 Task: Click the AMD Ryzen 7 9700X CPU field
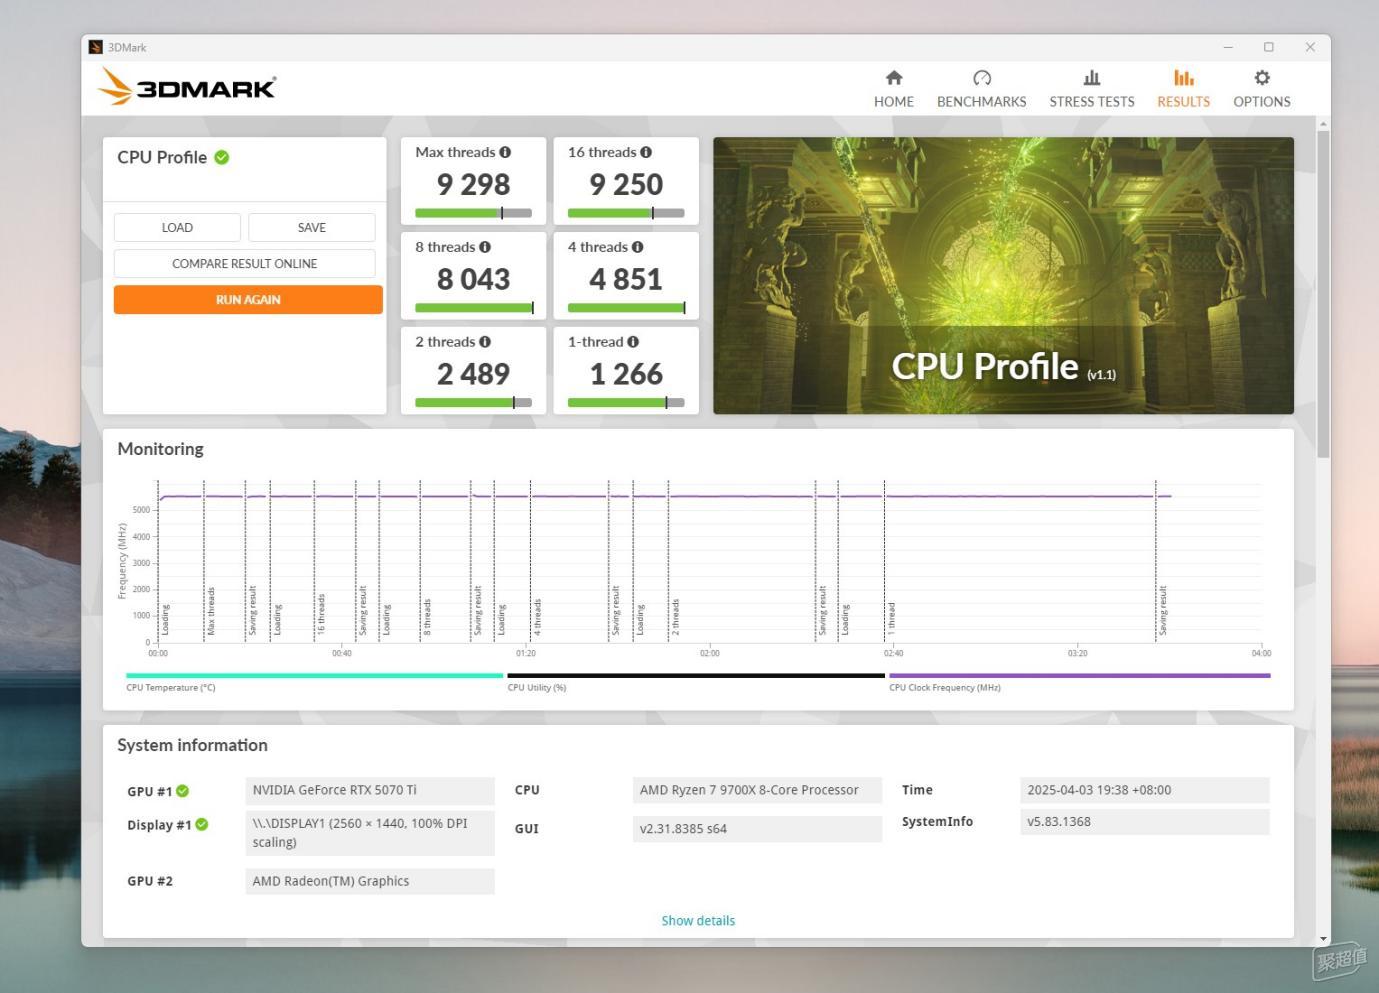[x=757, y=790]
